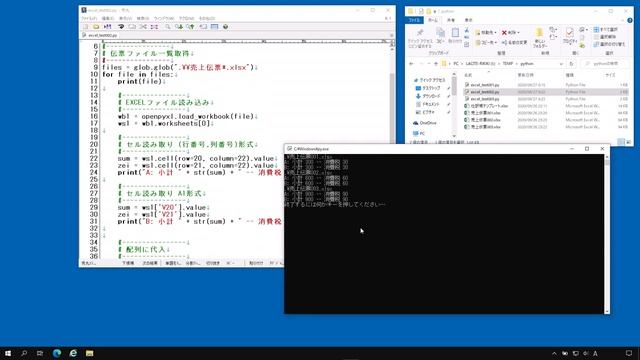Click the TEMP breadcrumb in address bar
640x360 pixels.
(508, 64)
